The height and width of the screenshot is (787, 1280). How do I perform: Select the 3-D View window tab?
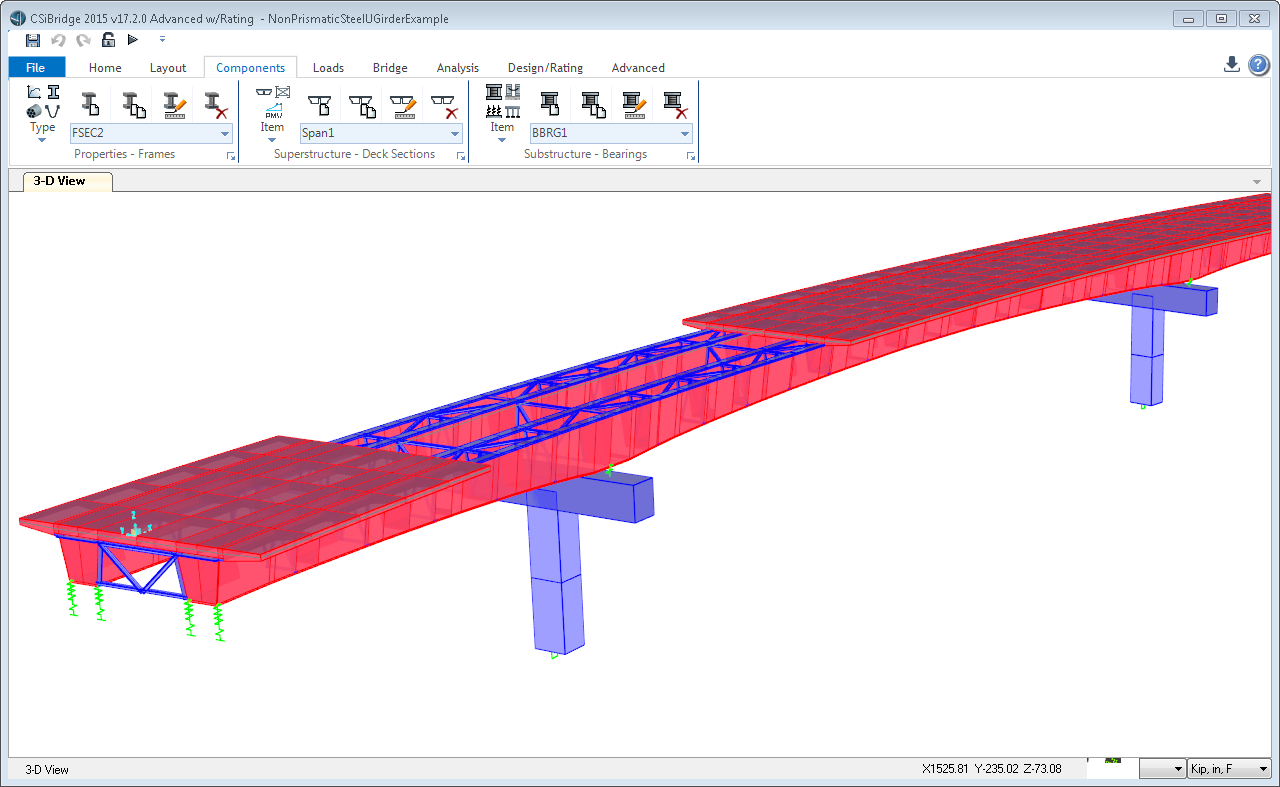coord(60,181)
